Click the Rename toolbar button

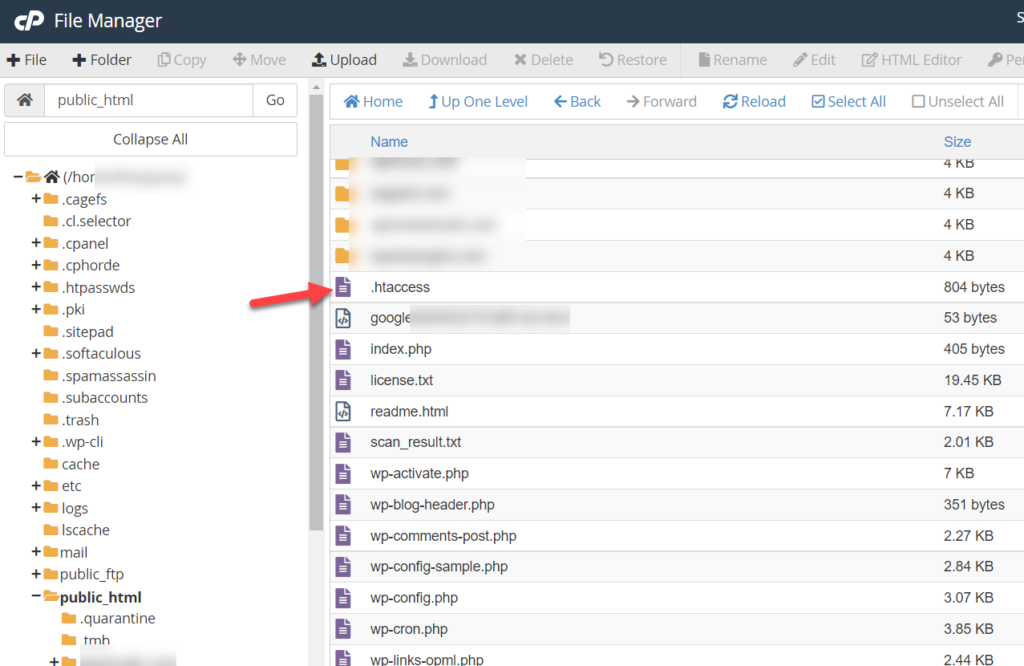tap(732, 60)
